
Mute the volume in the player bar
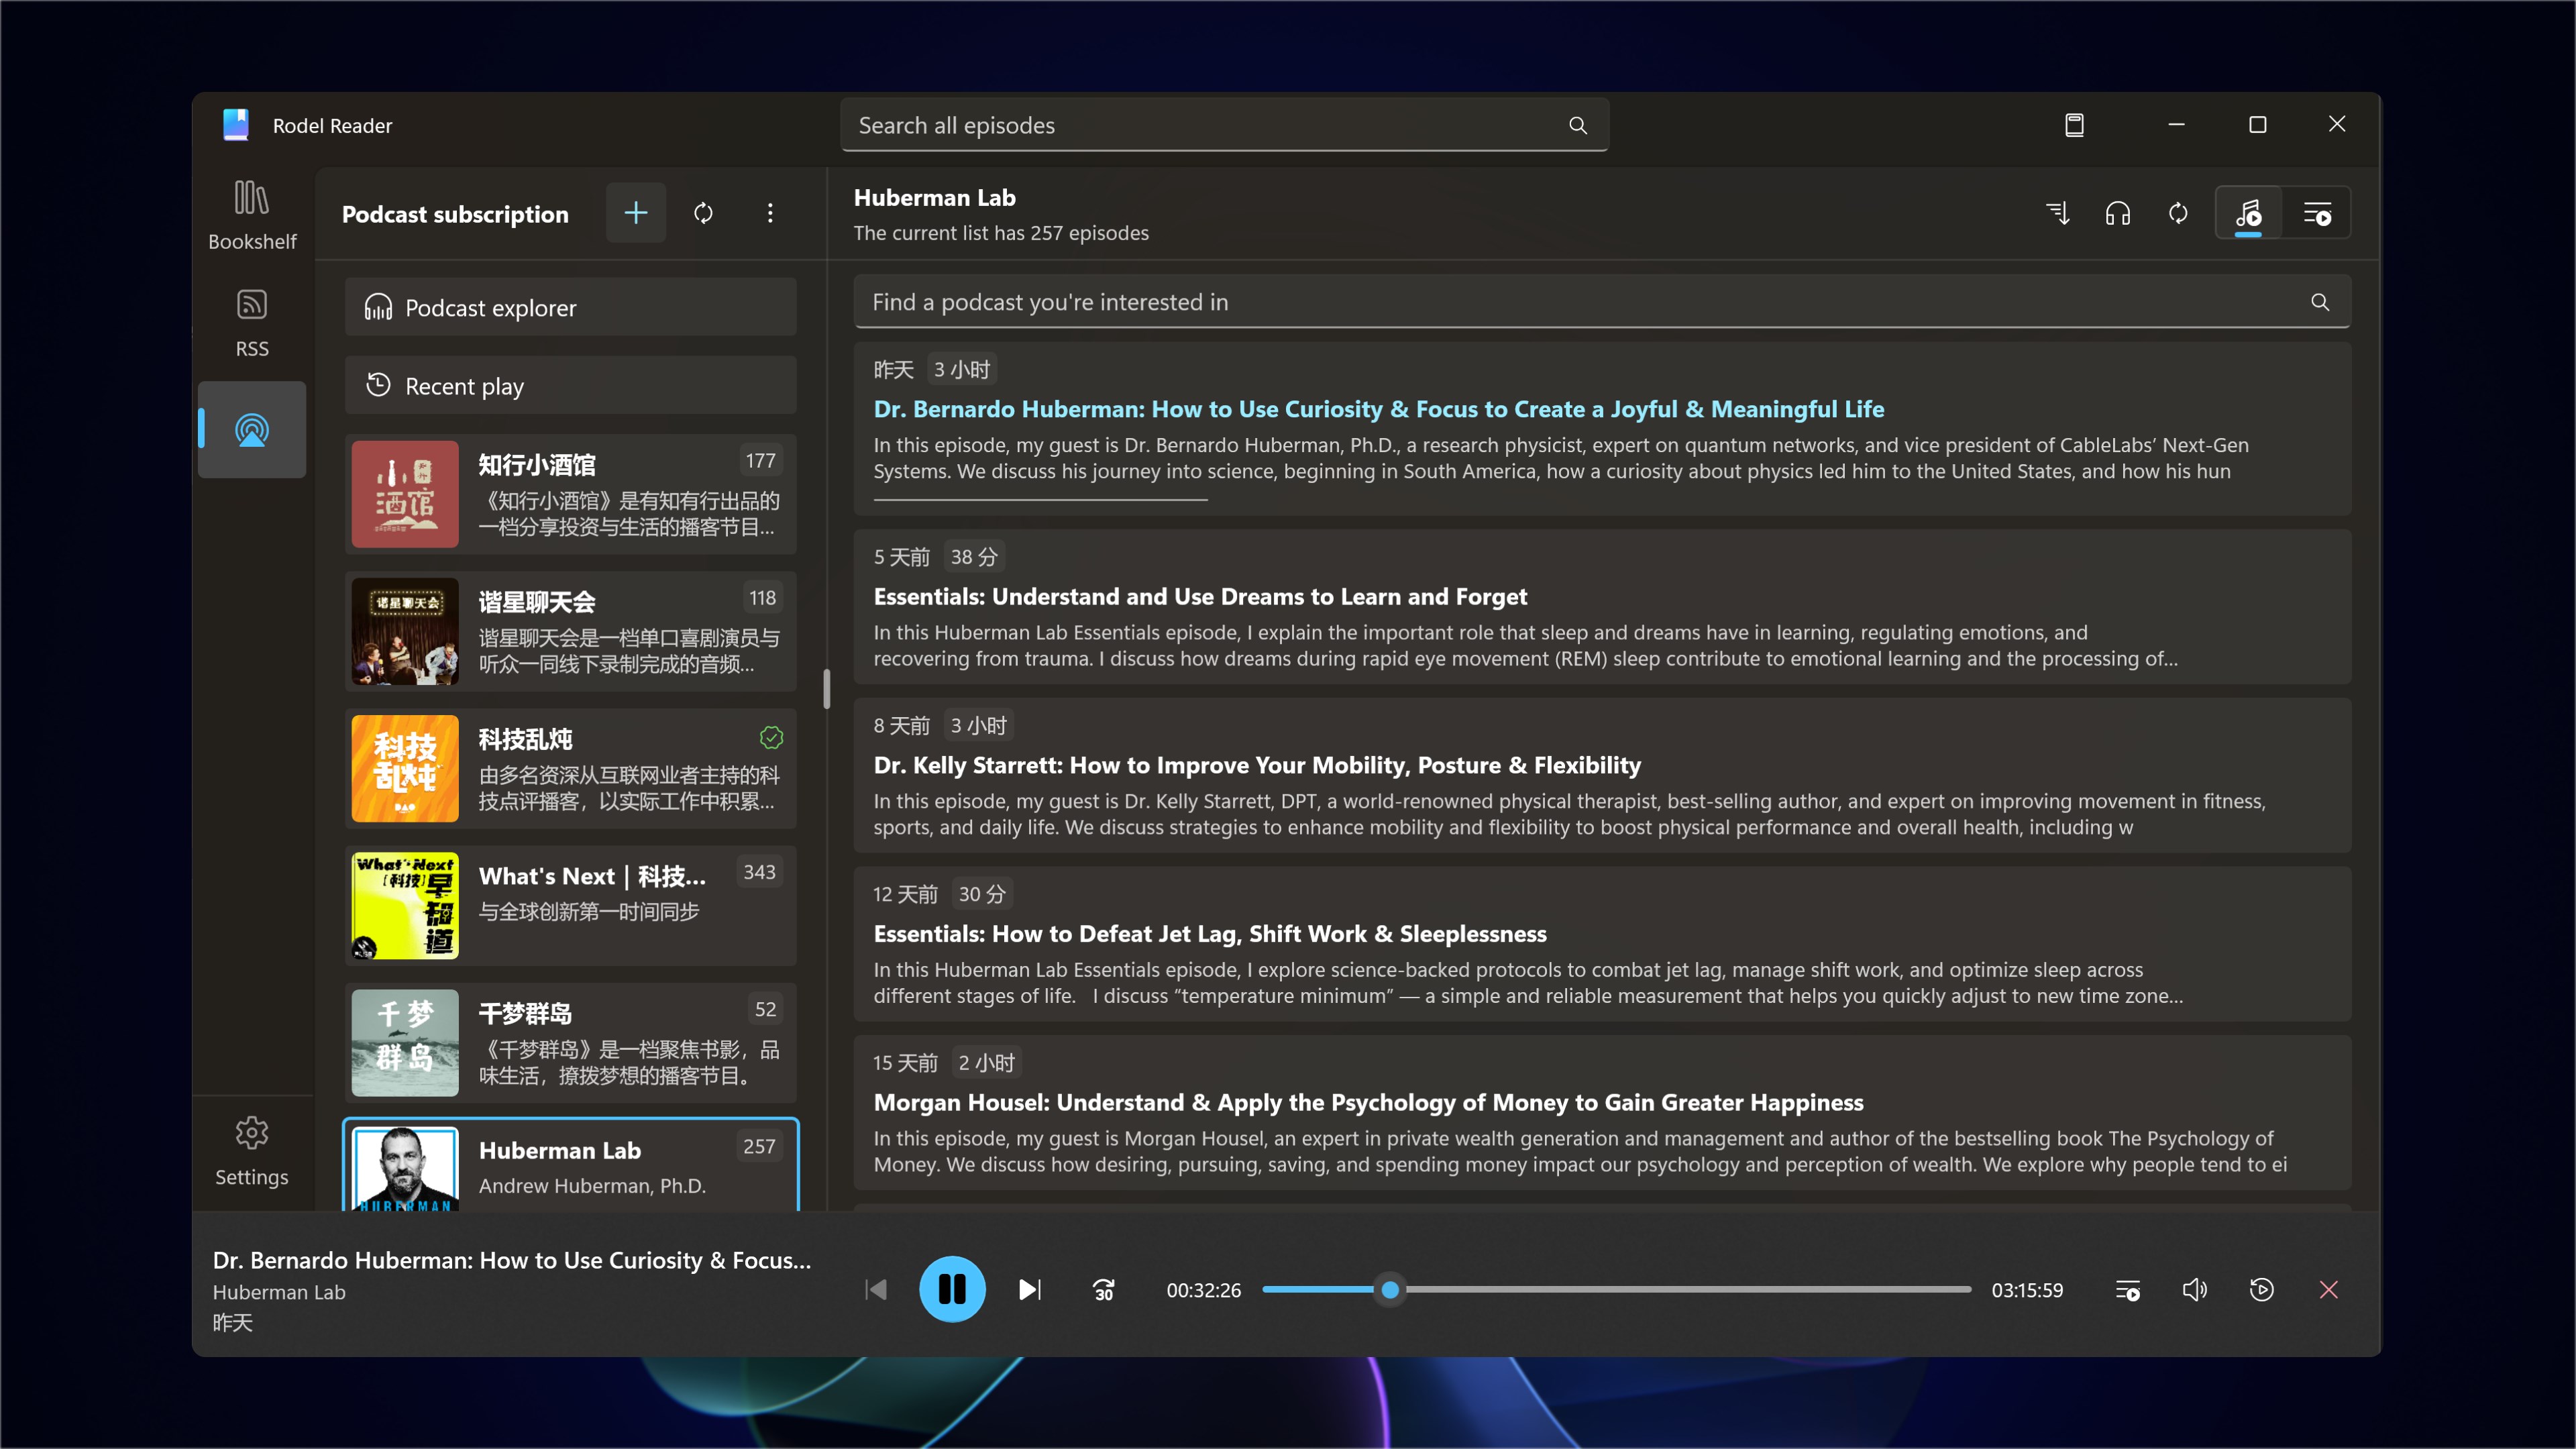click(2194, 1289)
